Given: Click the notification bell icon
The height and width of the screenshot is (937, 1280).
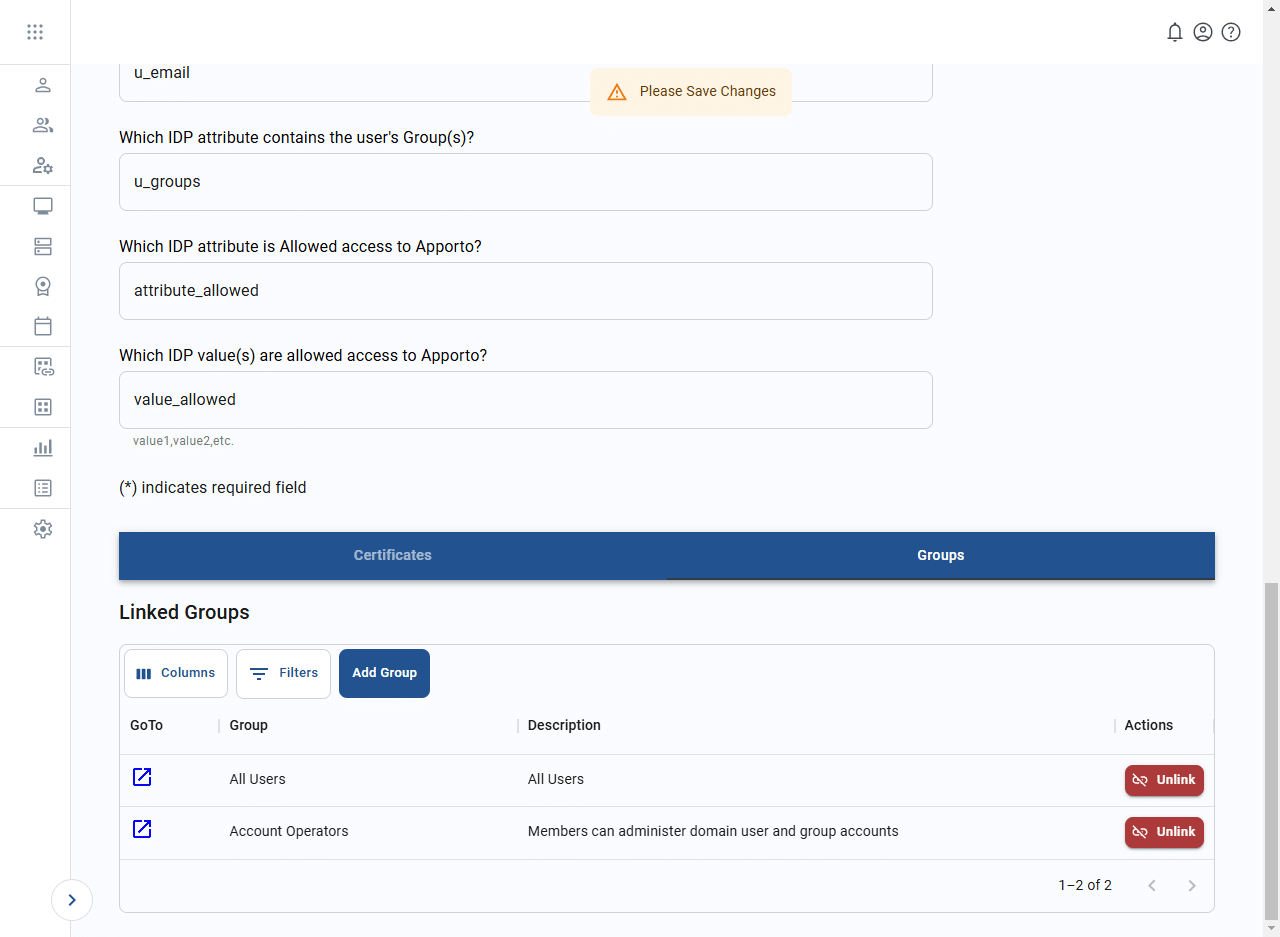Looking at the screenshot, I should 1175,32.
